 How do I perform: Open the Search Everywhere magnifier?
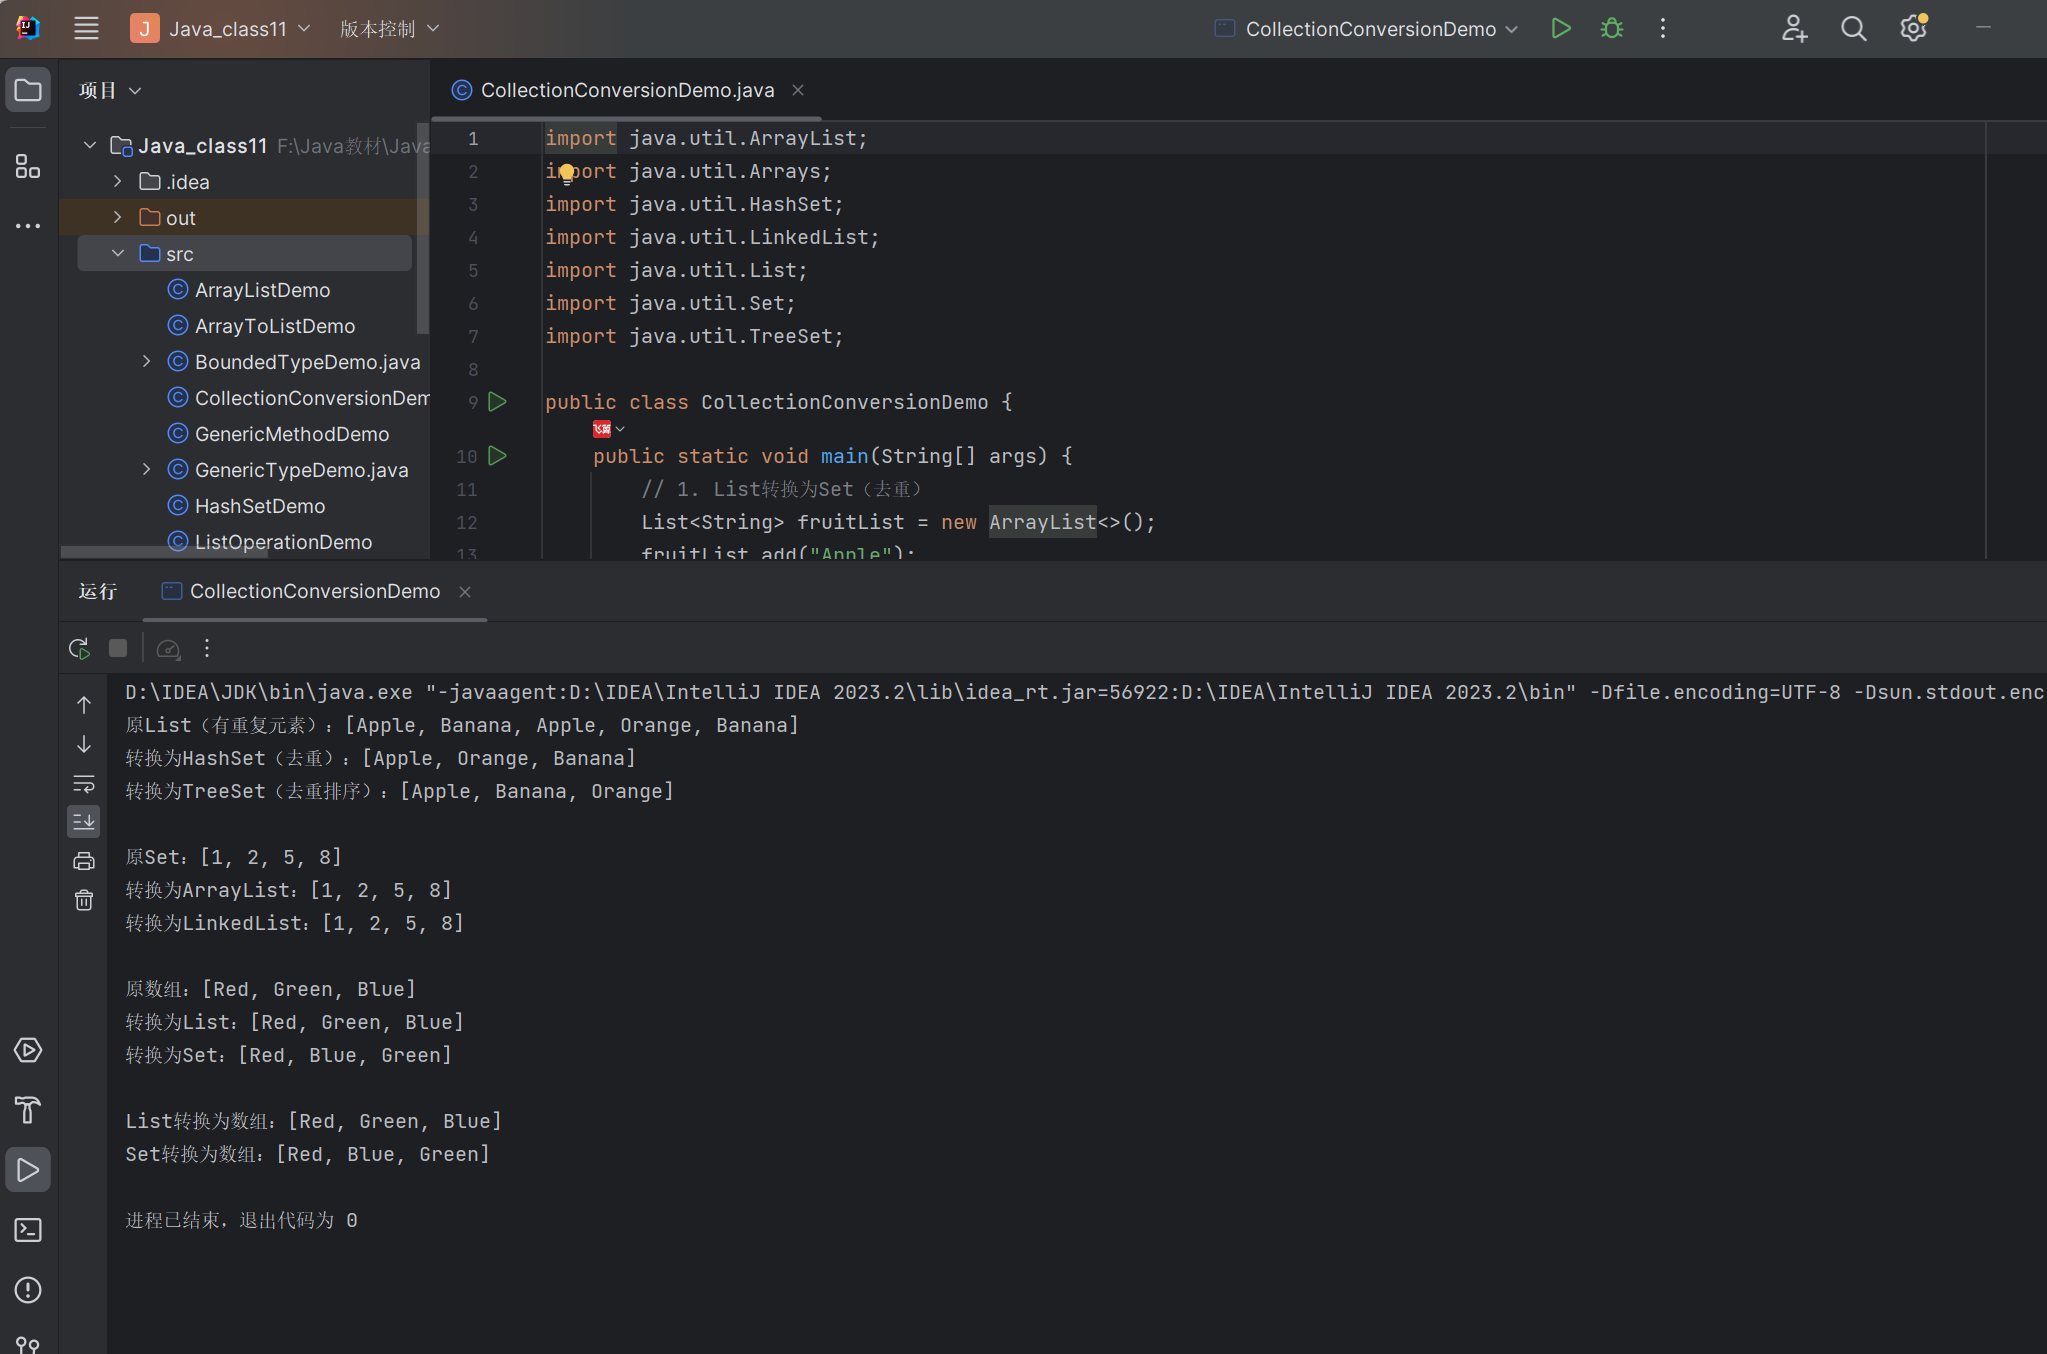point(1853,28)
